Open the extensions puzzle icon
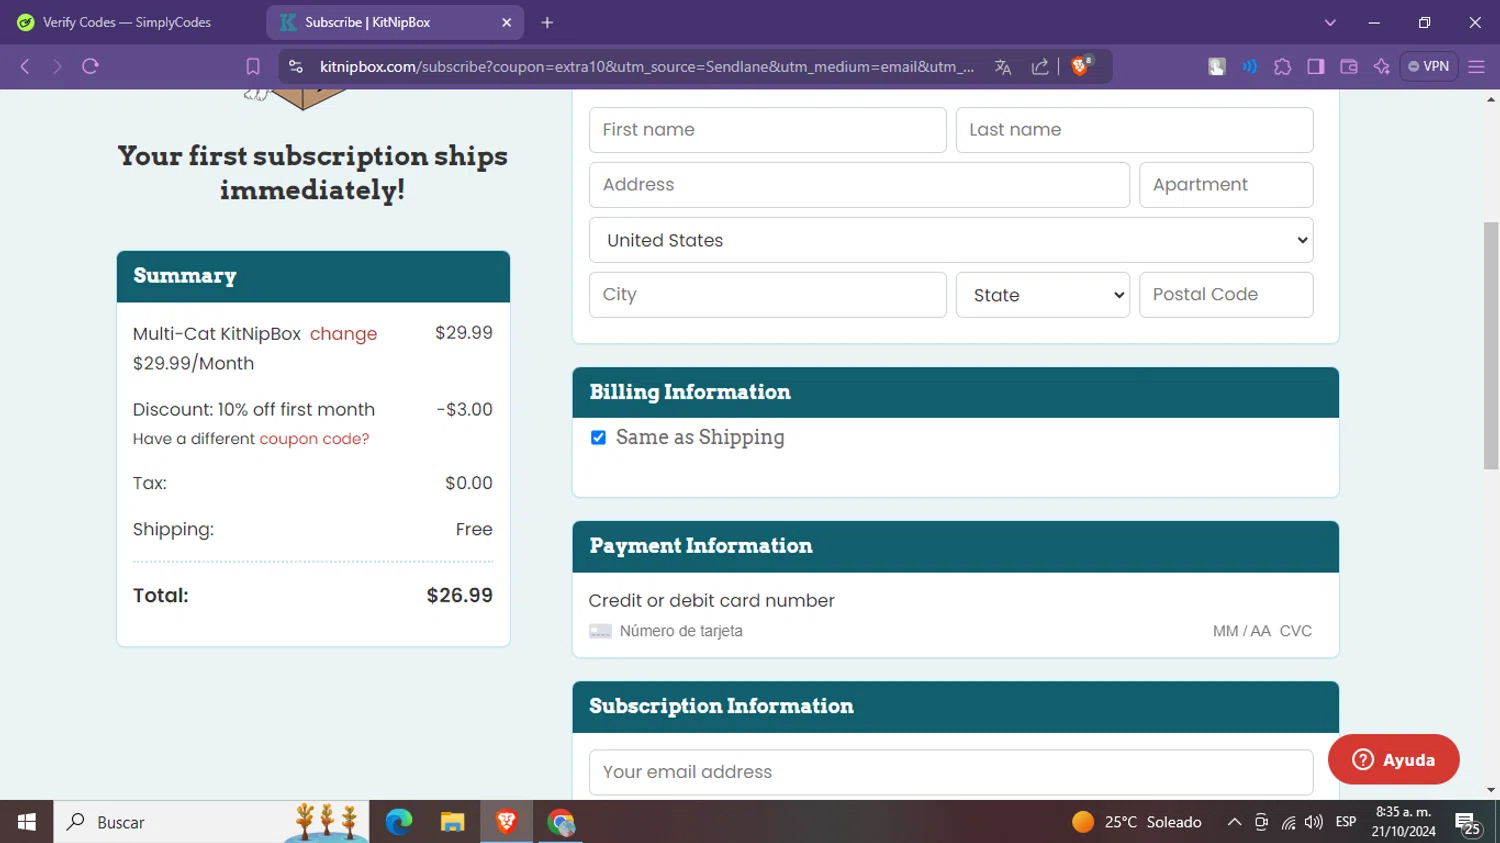The height and width of the screenshot is (843, 1500). point(1283,66)
